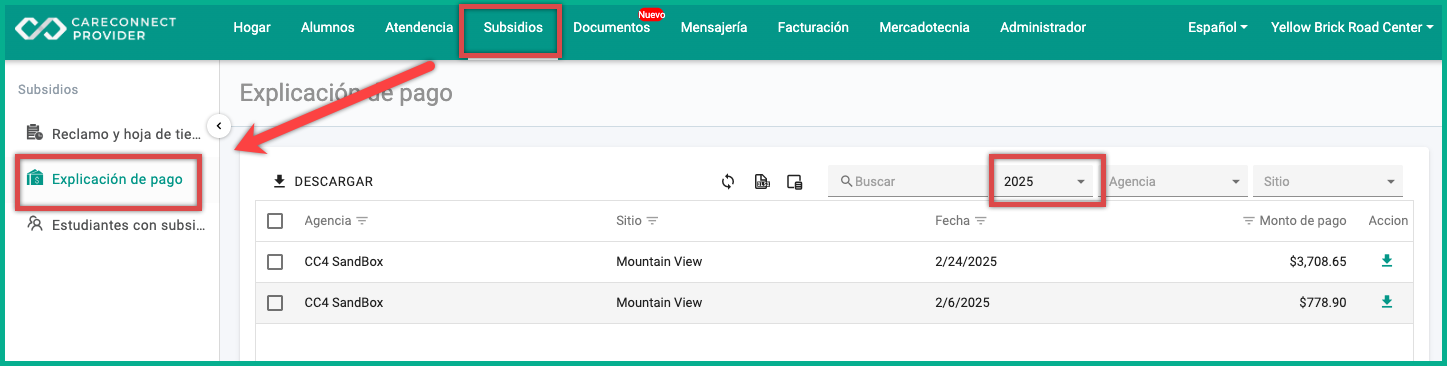Open the Mercadotecnia menu
This screenshot has height=366, width=1447.
tap(924, 28)
